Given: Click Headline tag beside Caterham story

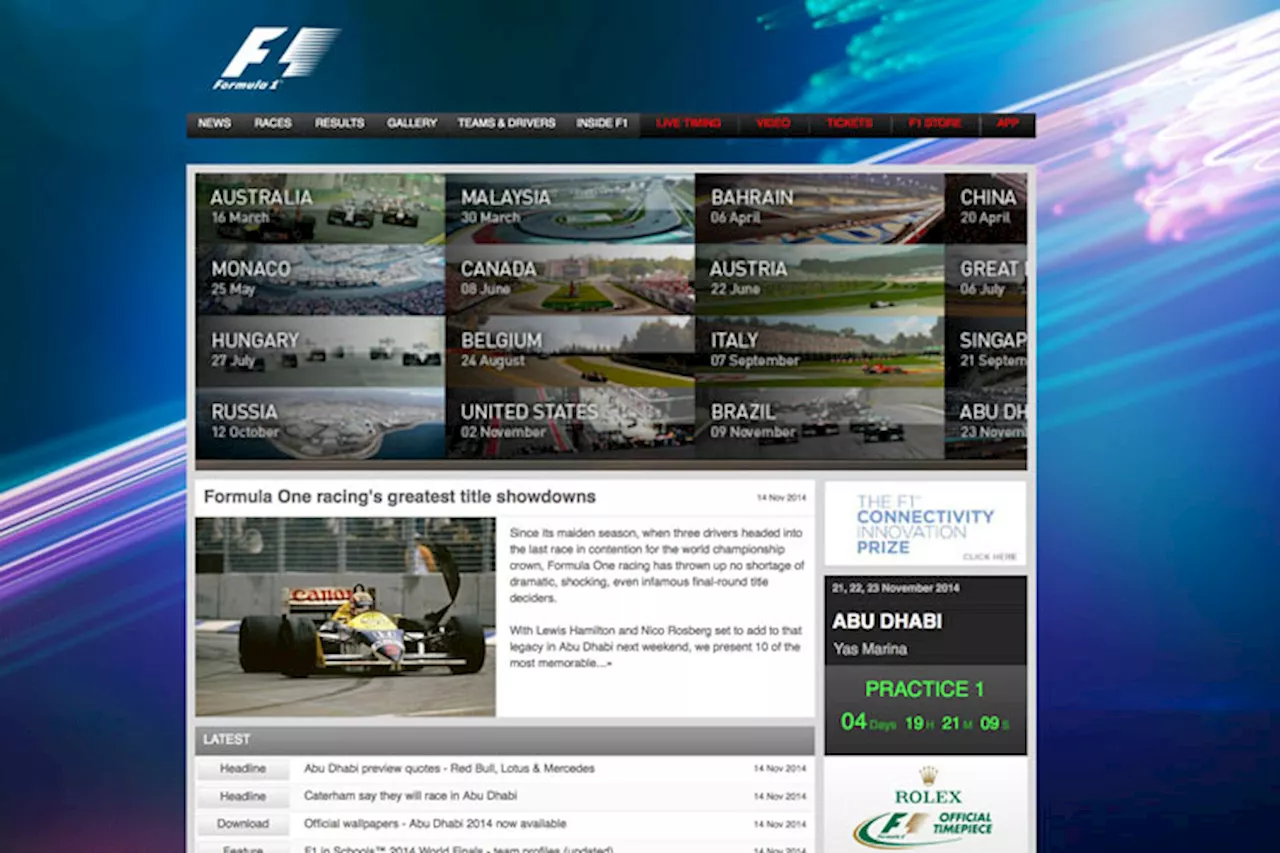Looking at the screenshot, I should coord(243,797).
